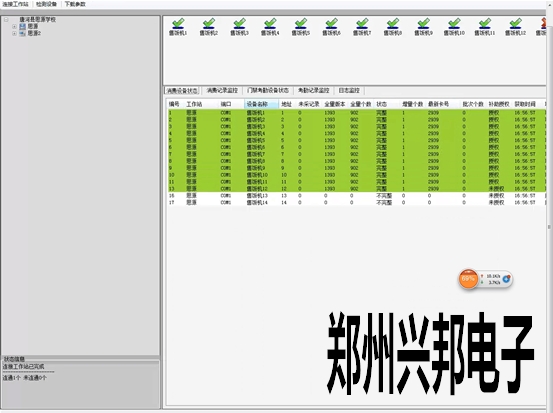Expand the 思源 tree node
Image resolution: width=553 pixels, height=413 pixels.
(x=14, y=26)
